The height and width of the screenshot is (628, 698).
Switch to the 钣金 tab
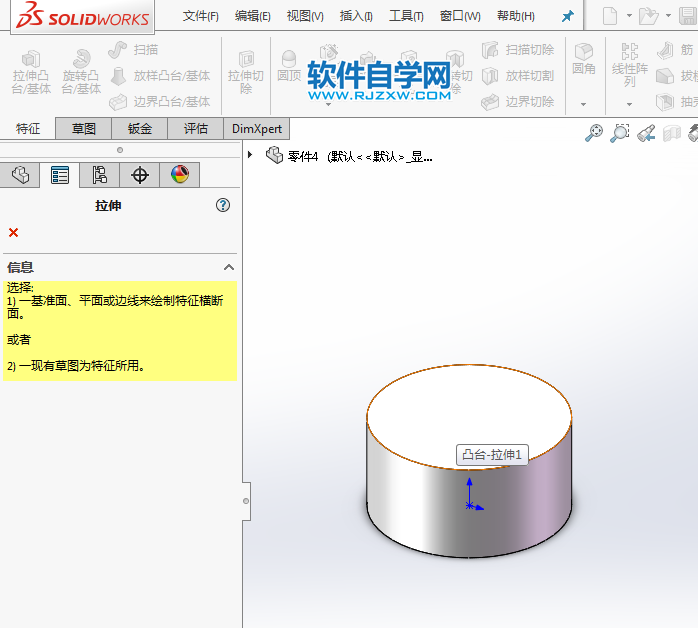(x=140, y=129)
